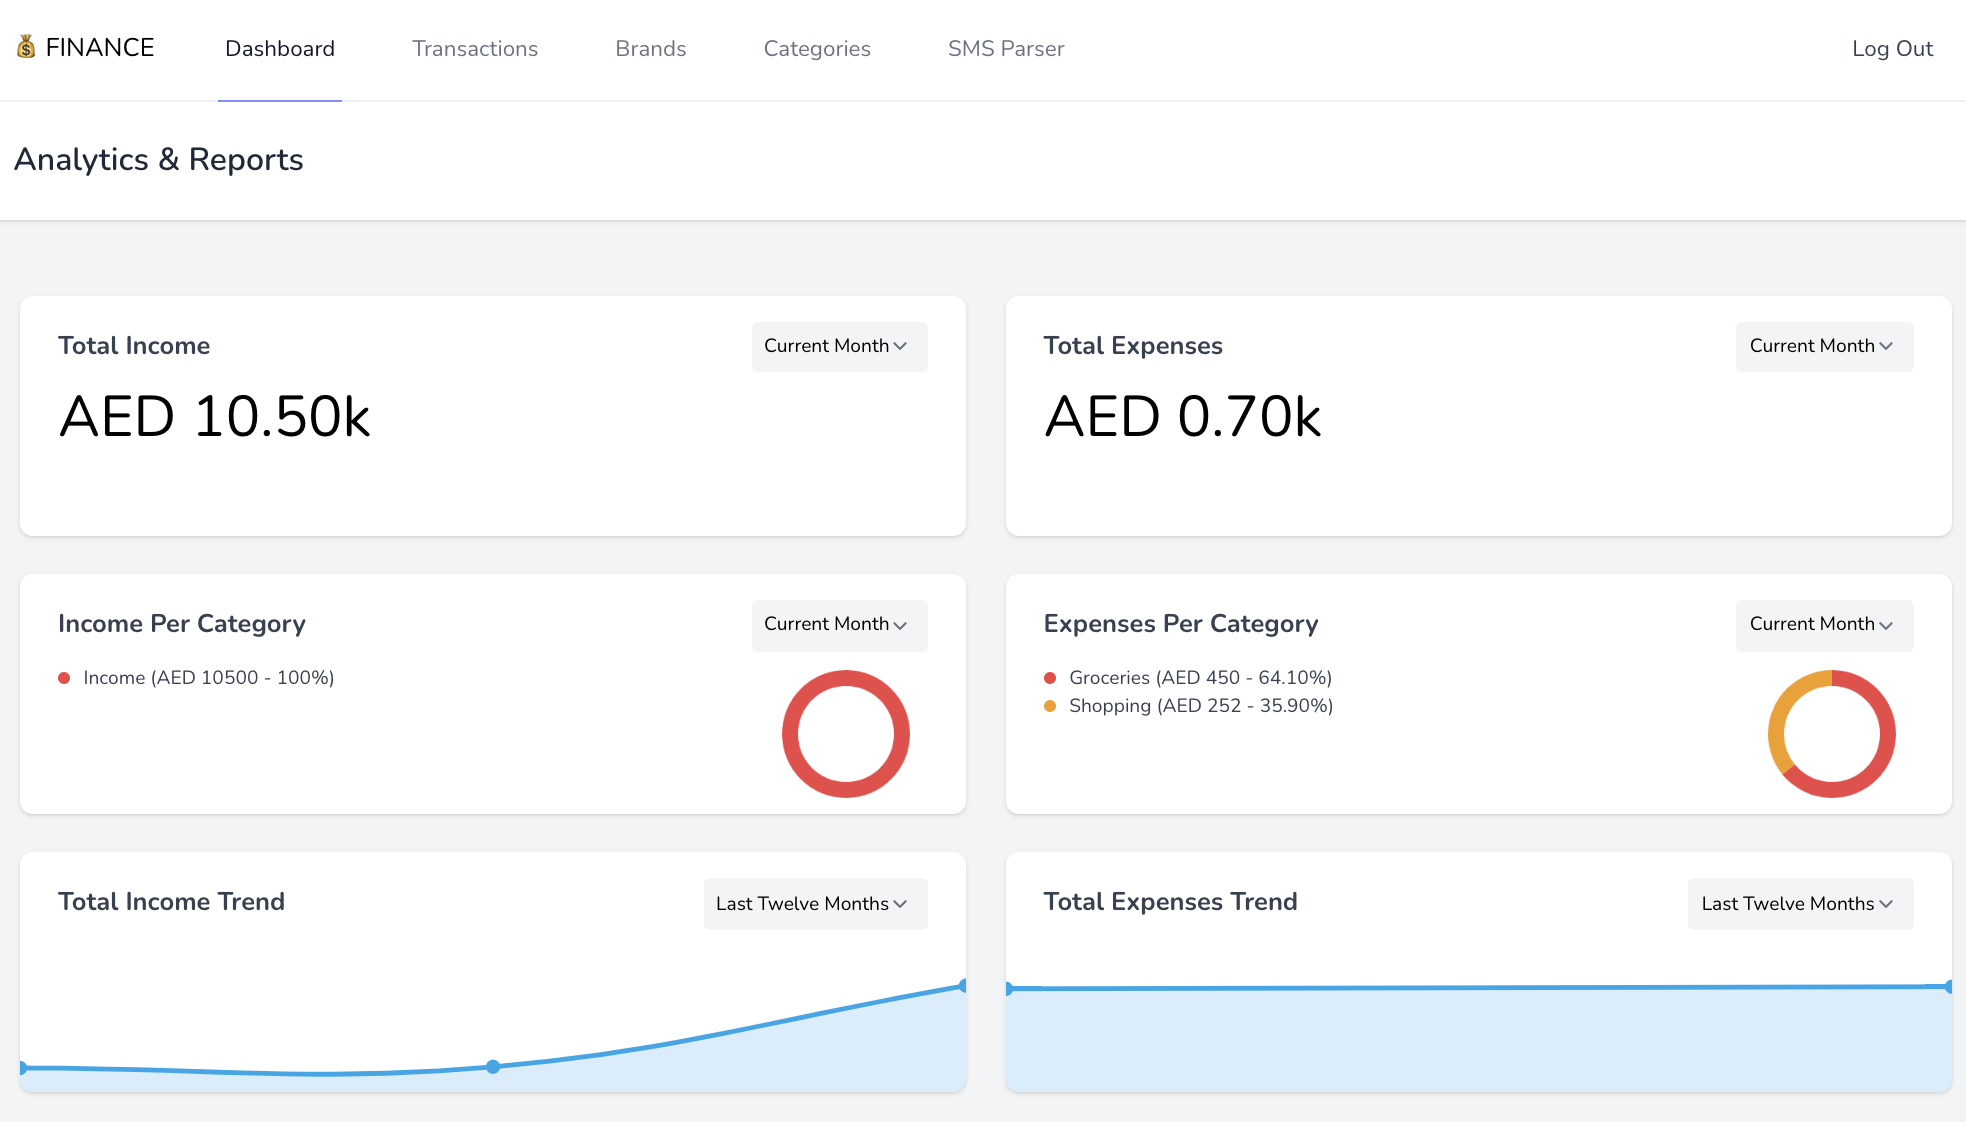1966x1122 pixels.
Task: Click the Log Out link
Action: (x=1891, y=49)
